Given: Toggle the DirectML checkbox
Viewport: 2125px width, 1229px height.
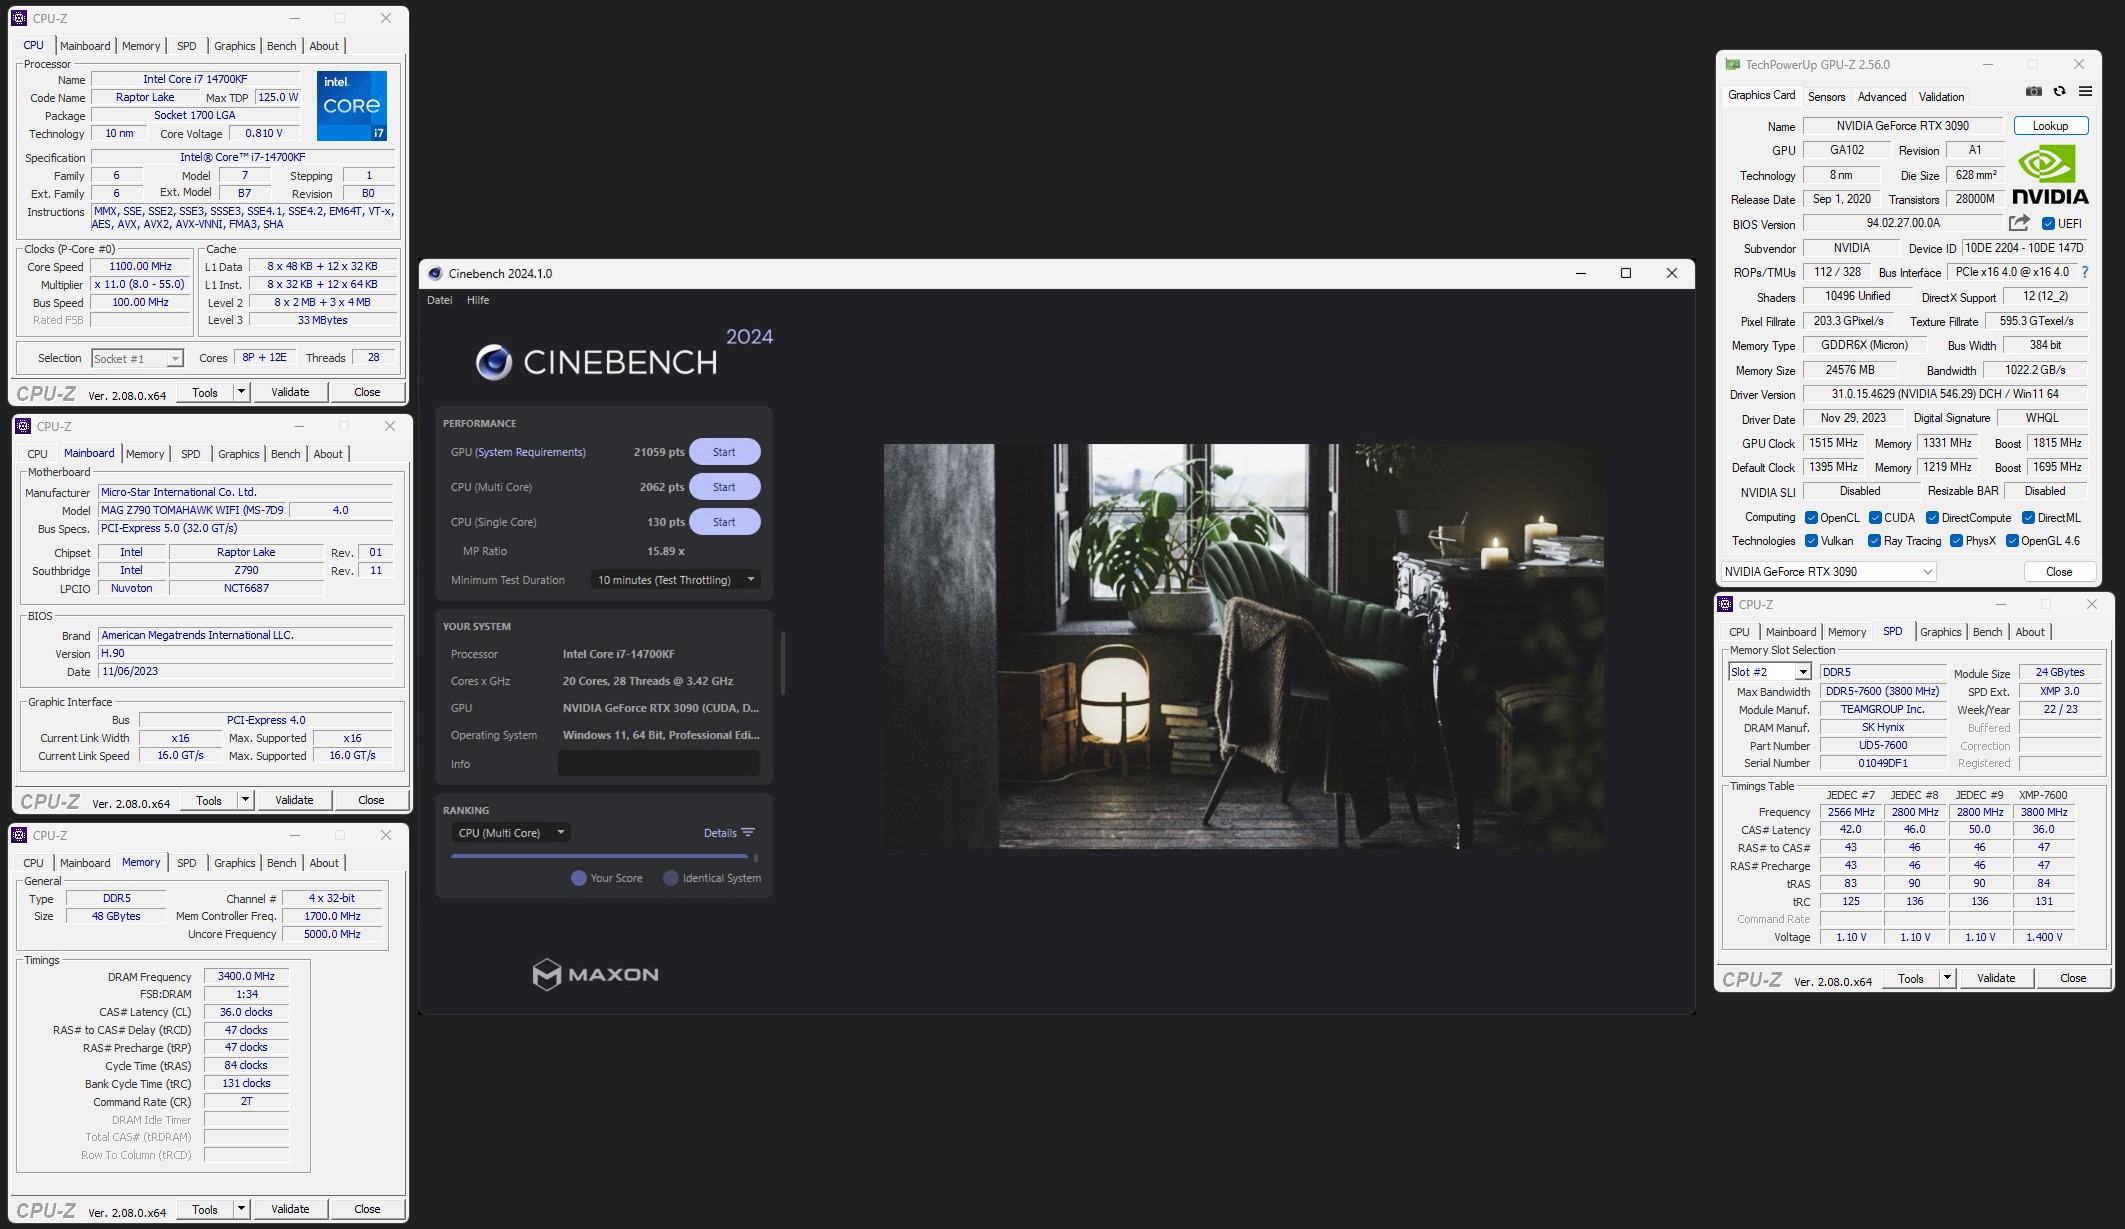Looking at the screenshot, I should (x=2028, y=518).
